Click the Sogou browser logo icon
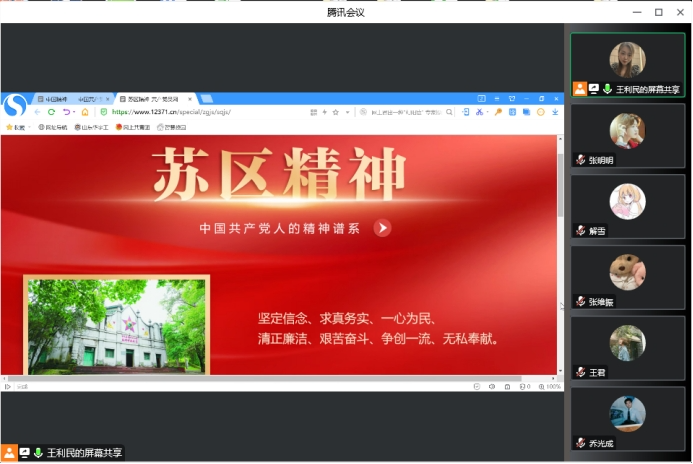Image resolution: width=693 pixels, height=464 pixels. [15, 105]
